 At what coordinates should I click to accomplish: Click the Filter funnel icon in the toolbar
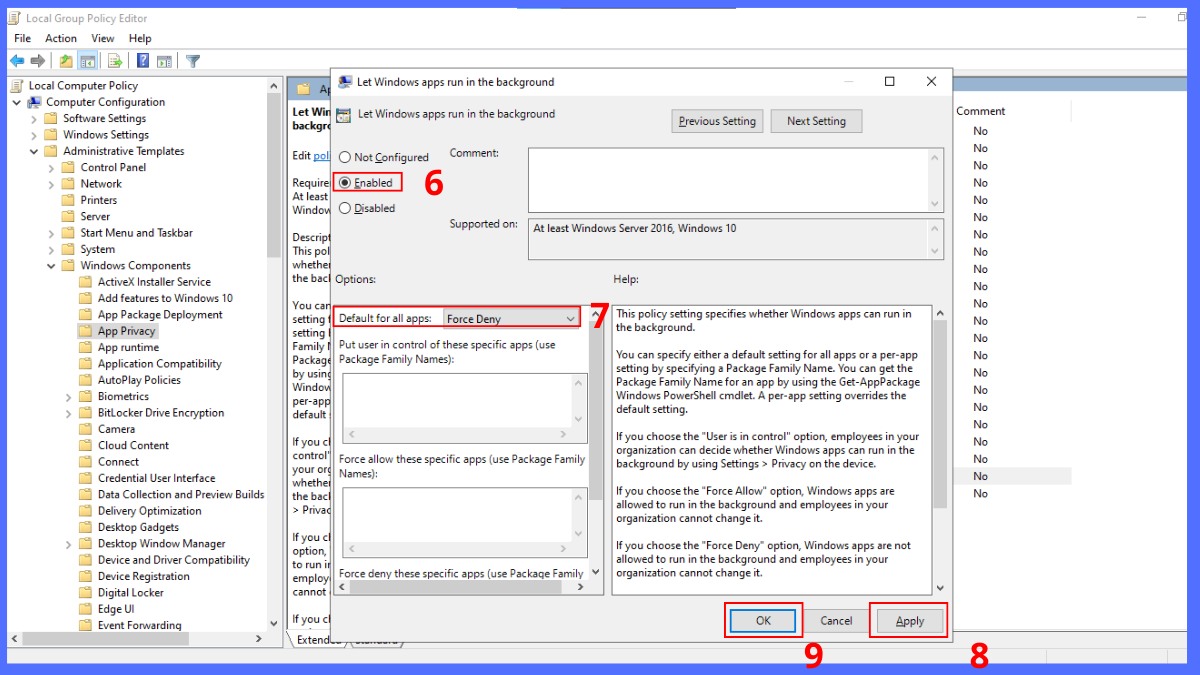coord(194,60)
